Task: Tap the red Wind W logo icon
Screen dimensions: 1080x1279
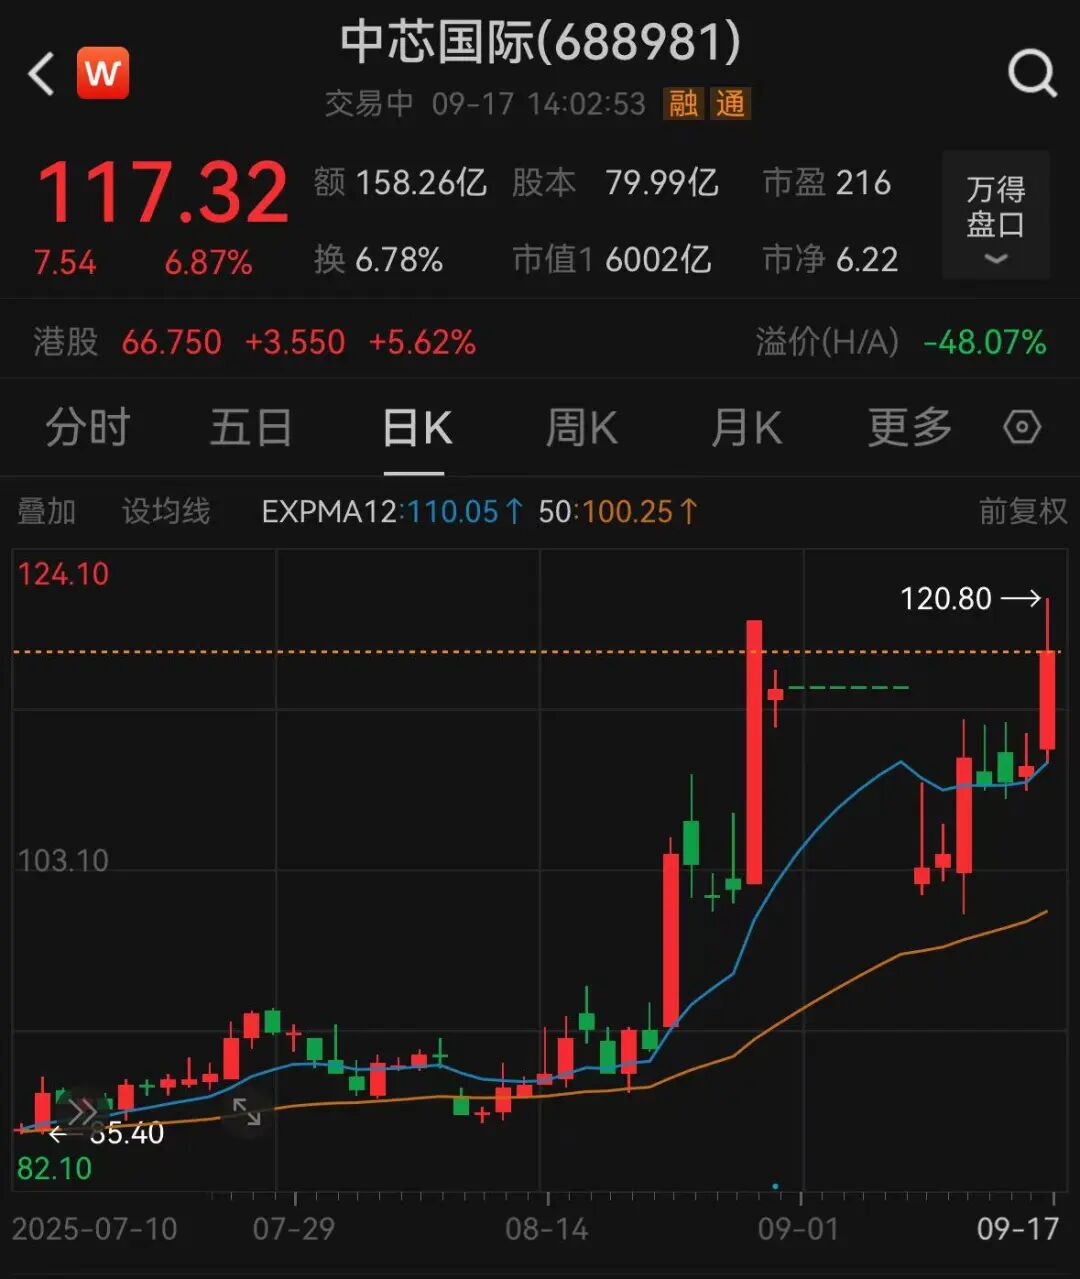Action: tap(103, 73)
